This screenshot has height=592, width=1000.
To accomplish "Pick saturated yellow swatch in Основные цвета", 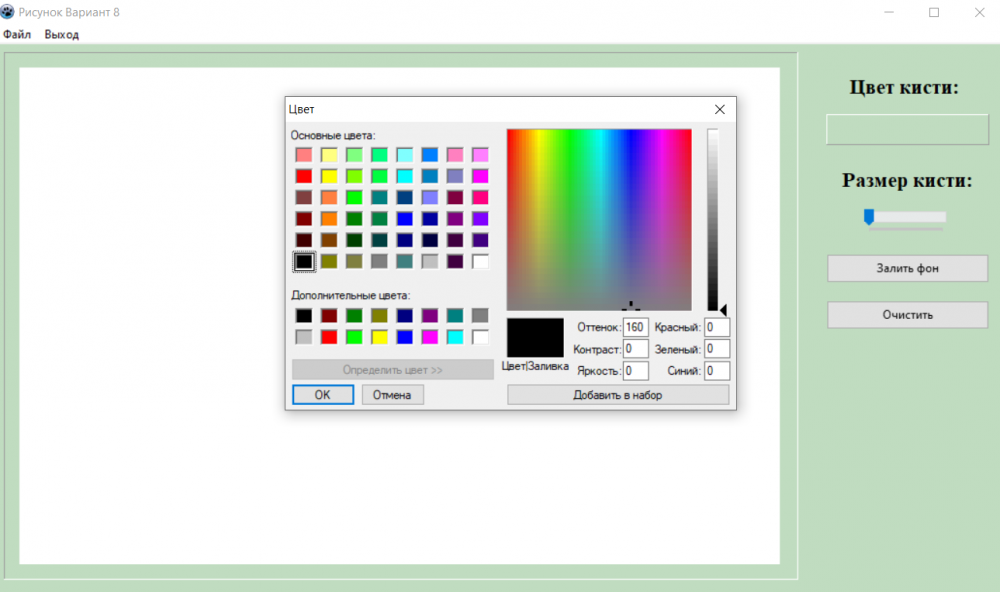I will point(329,176).
